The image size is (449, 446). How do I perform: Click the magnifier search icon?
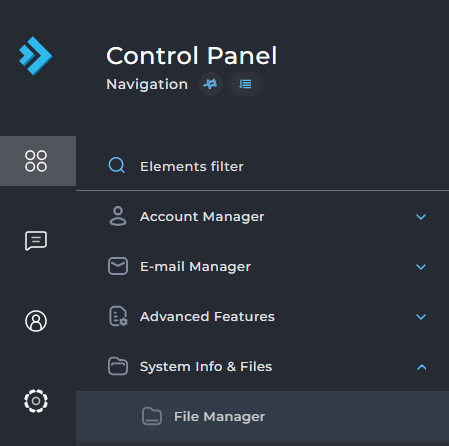[x=117, y=165]
